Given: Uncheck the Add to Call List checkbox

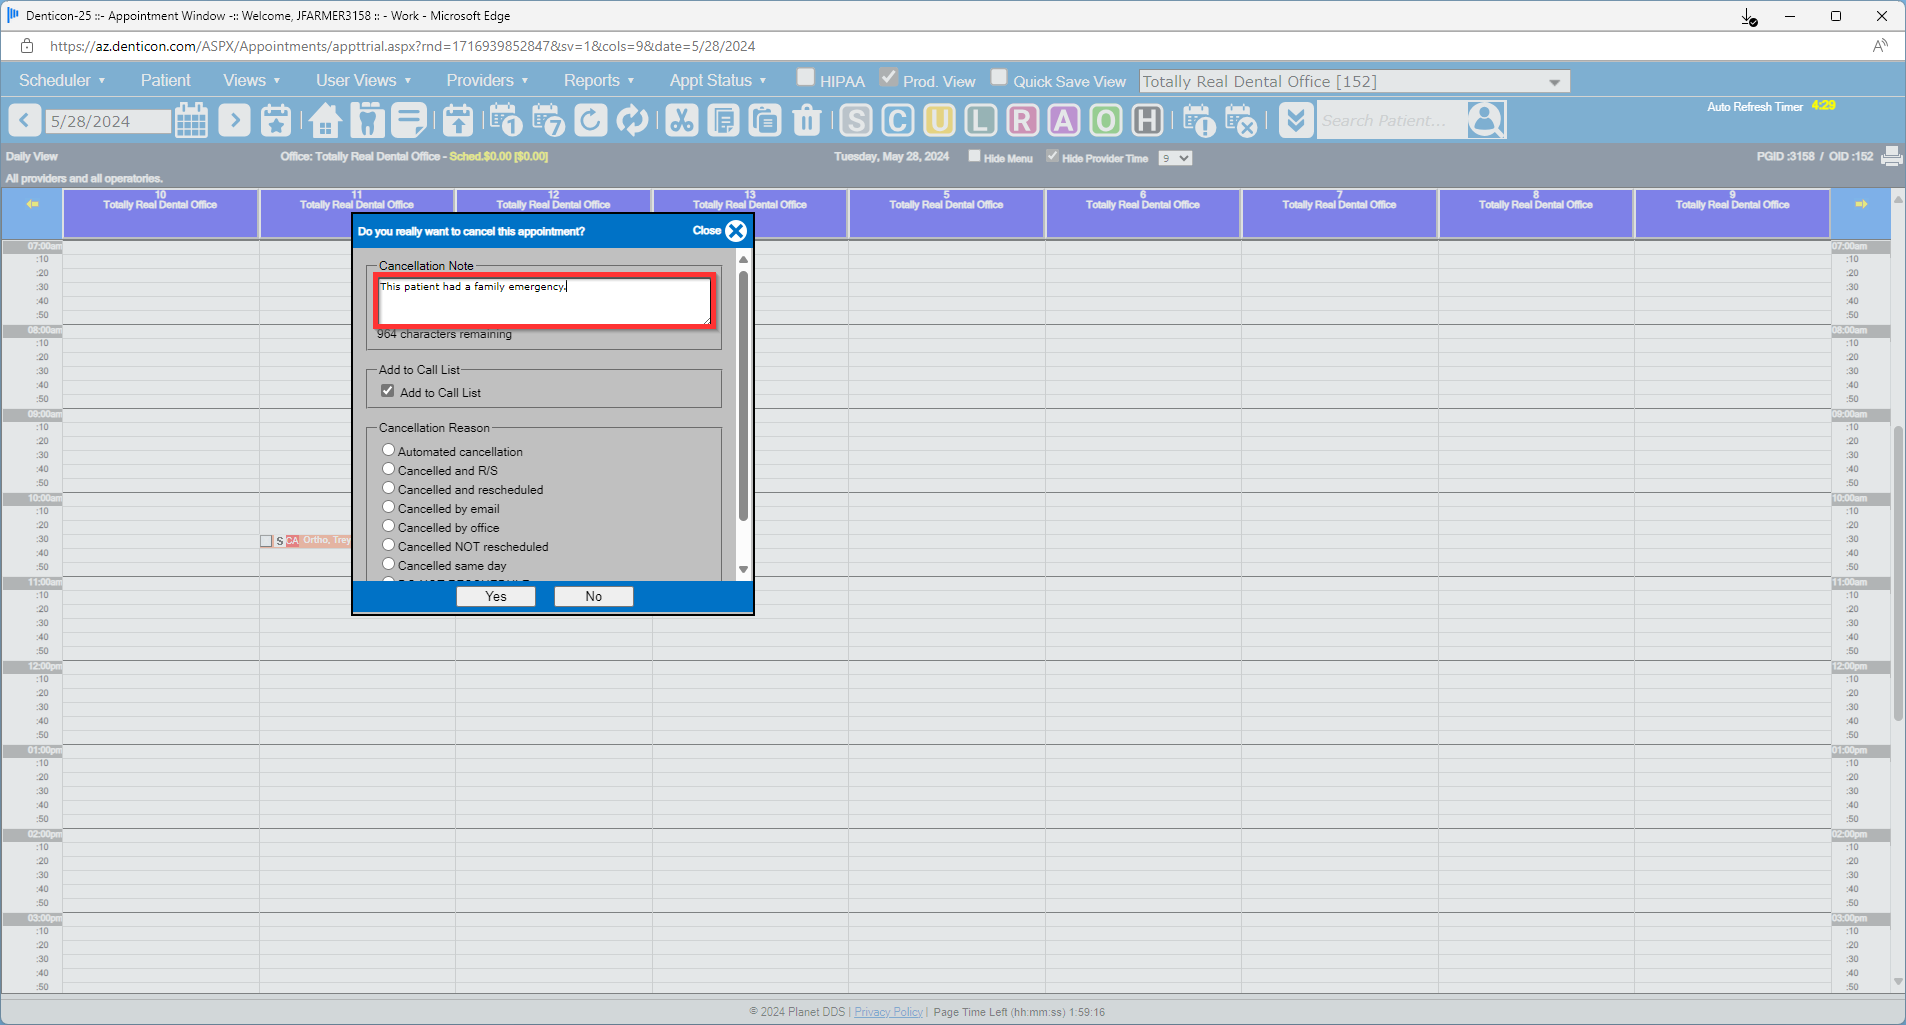Looking at the screenshot, I should [x=388, y=390].
